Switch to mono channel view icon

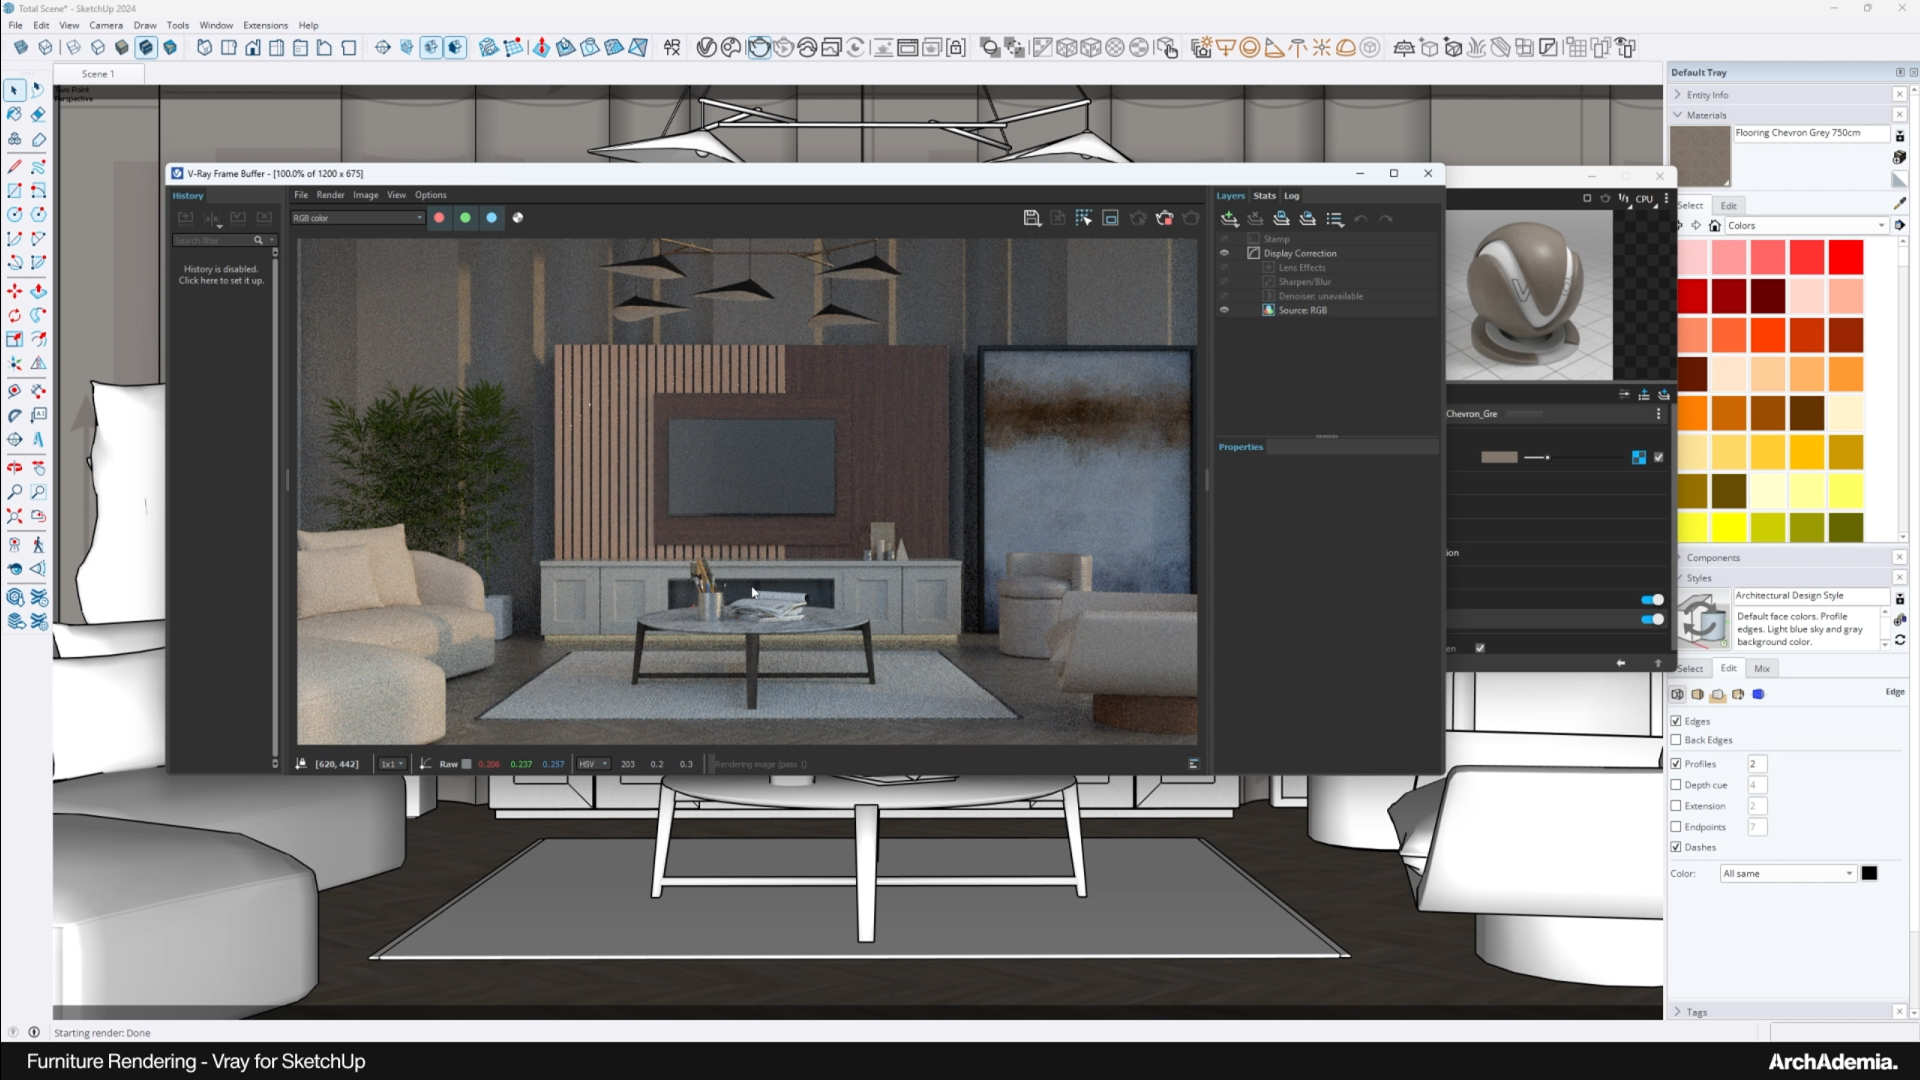(x=518, y=218)
